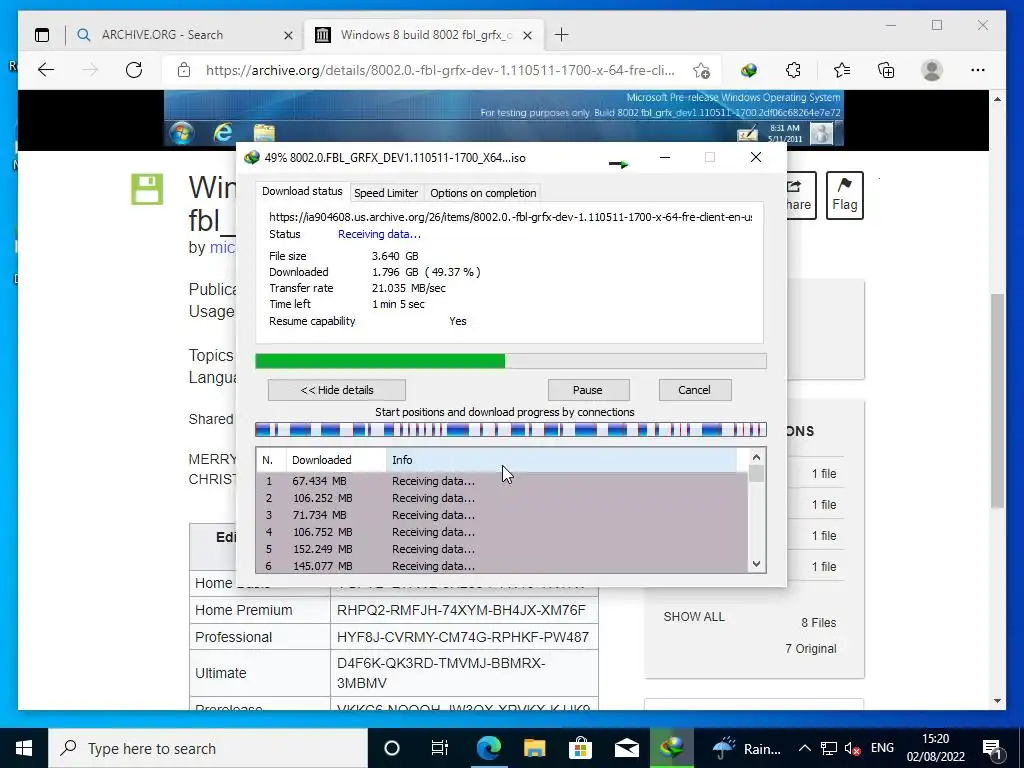This screenshot has height=768, width=1024.
Task: Select connection row with 106.752 MB
Action: coord(502,532)
